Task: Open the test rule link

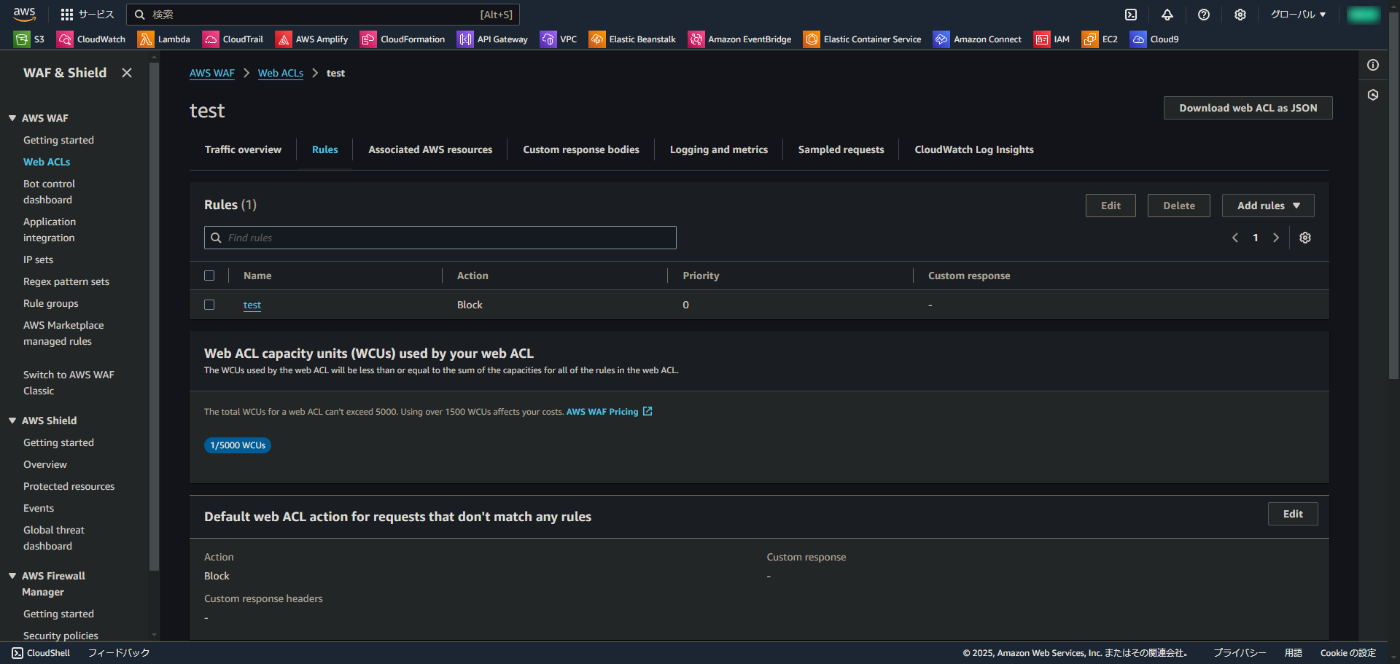Action: click(252, 304)
